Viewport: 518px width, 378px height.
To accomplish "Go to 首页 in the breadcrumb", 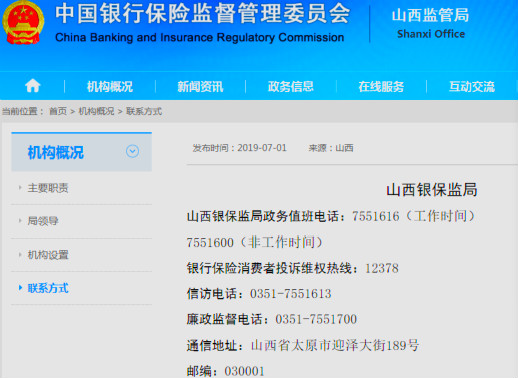I will 58,111.
